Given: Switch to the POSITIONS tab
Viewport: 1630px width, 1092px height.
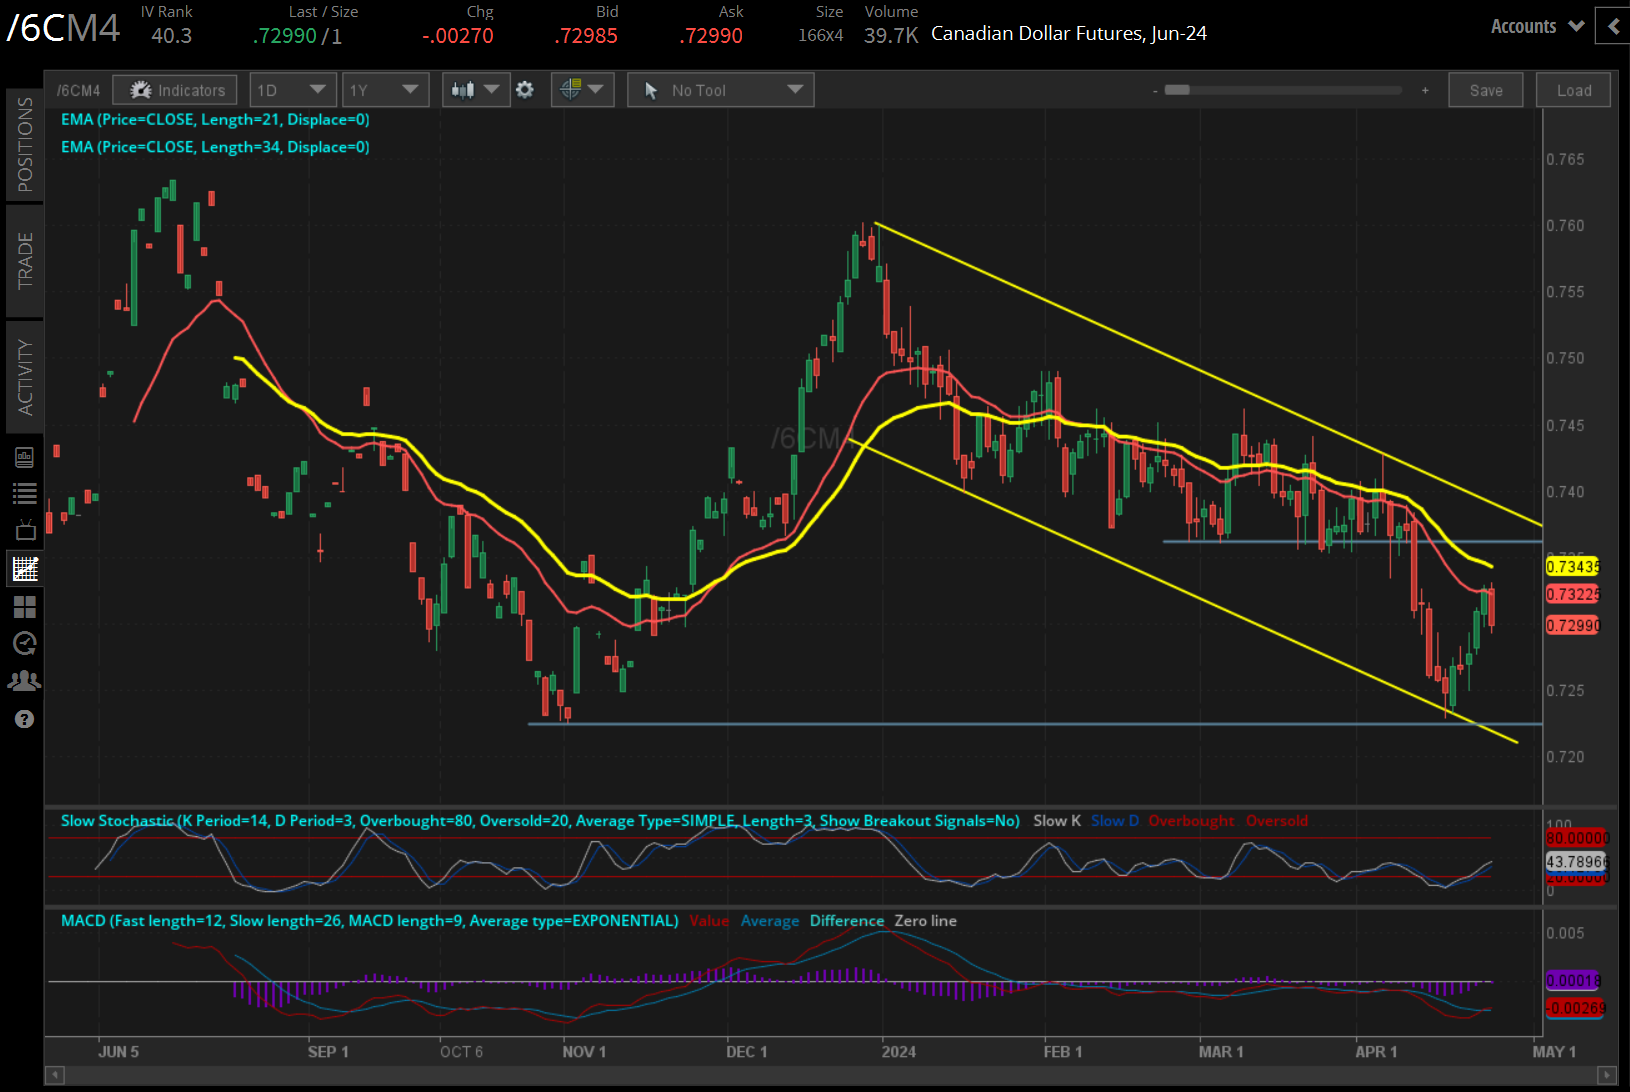Looking at the screenshot, I should pyautogui.click(x=25, y=145).
